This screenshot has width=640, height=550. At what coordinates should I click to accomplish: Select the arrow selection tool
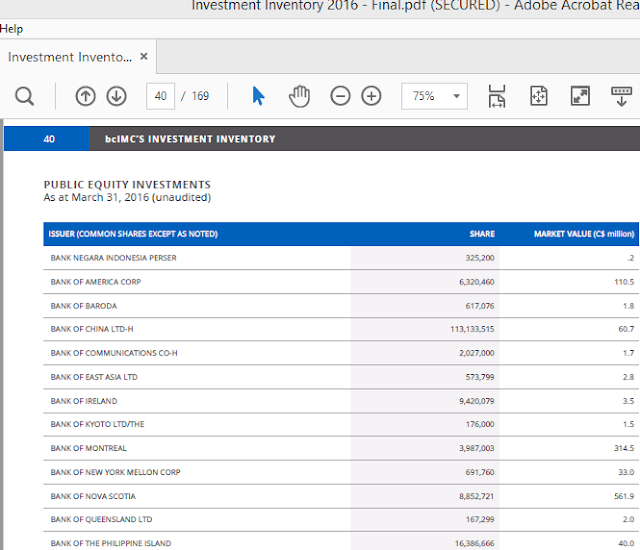click(258, 96)
